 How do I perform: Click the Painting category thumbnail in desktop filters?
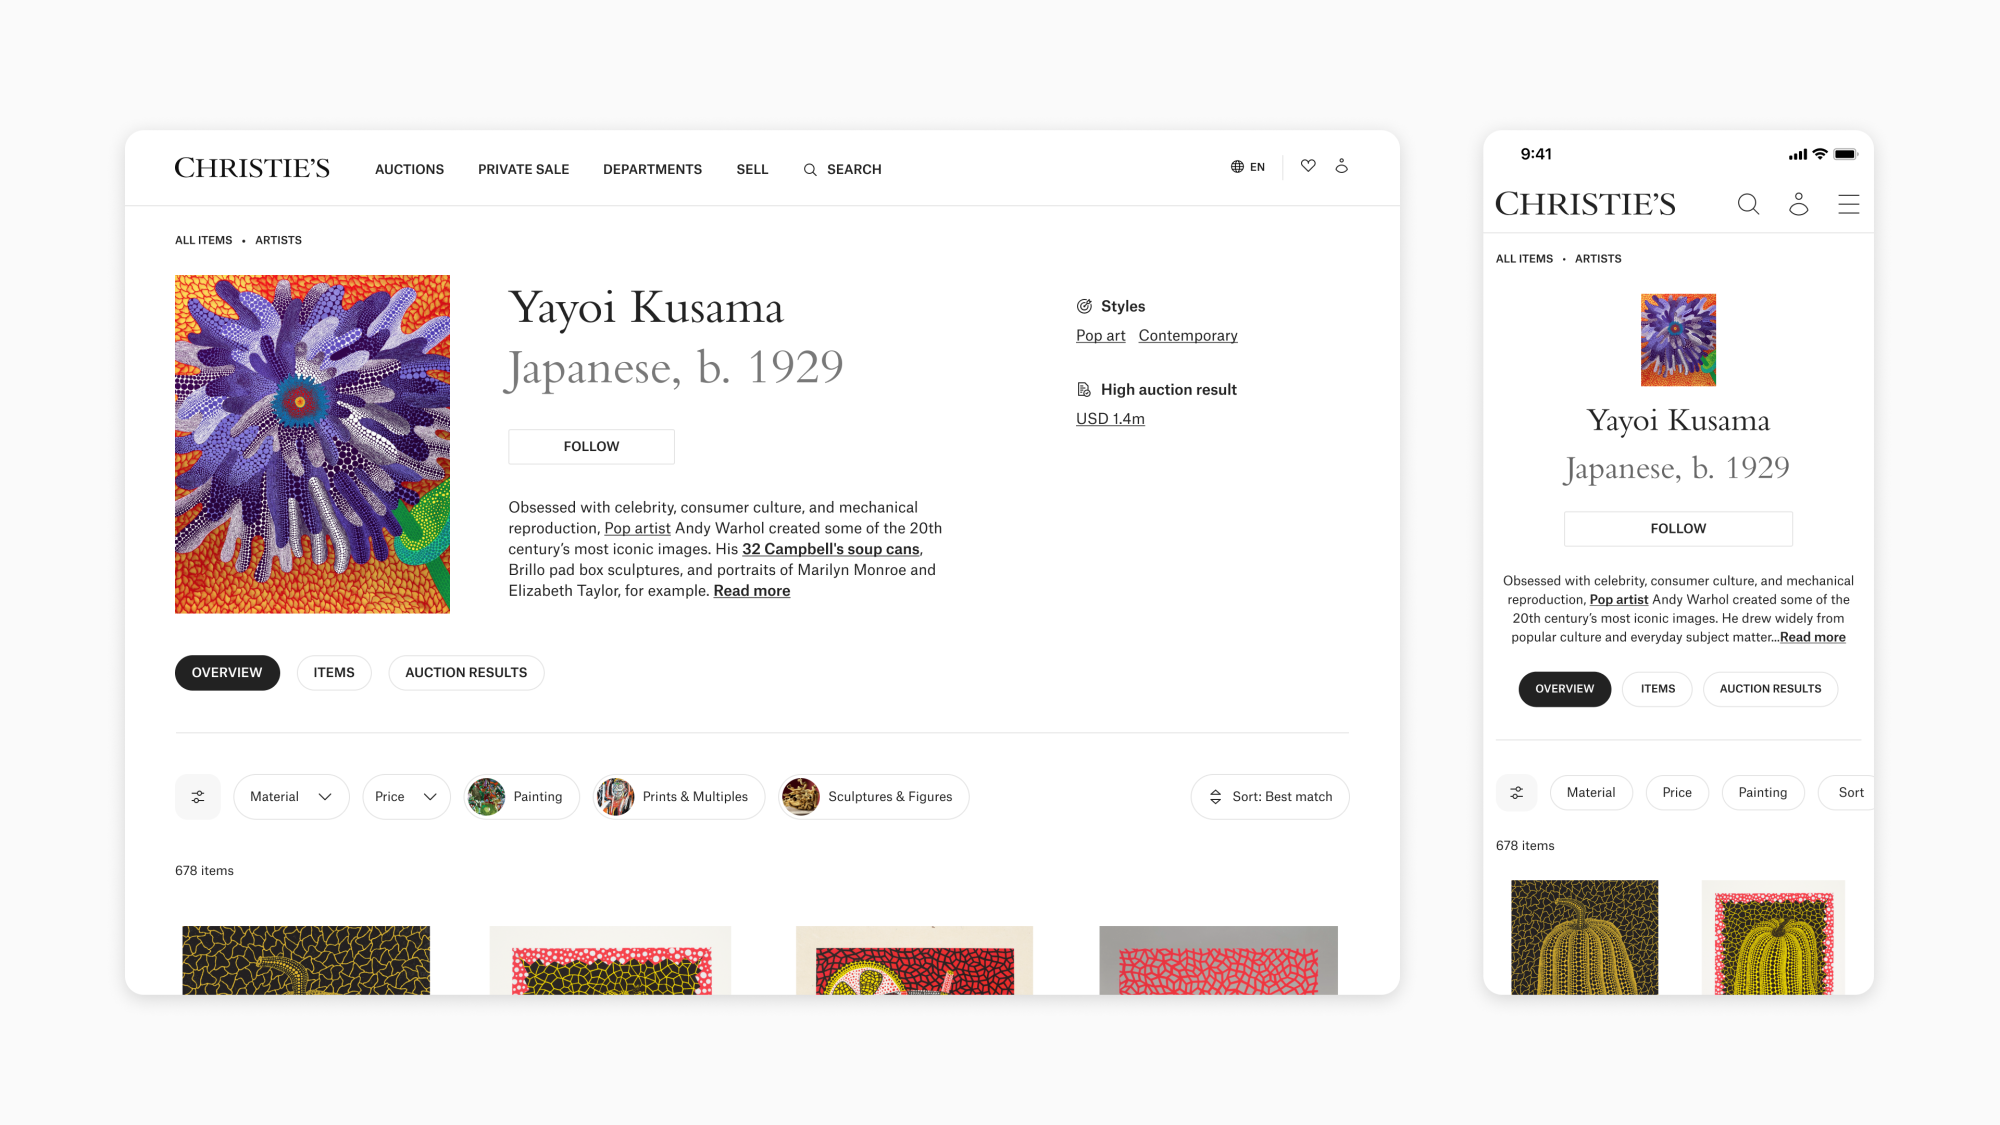click(487, 797)
